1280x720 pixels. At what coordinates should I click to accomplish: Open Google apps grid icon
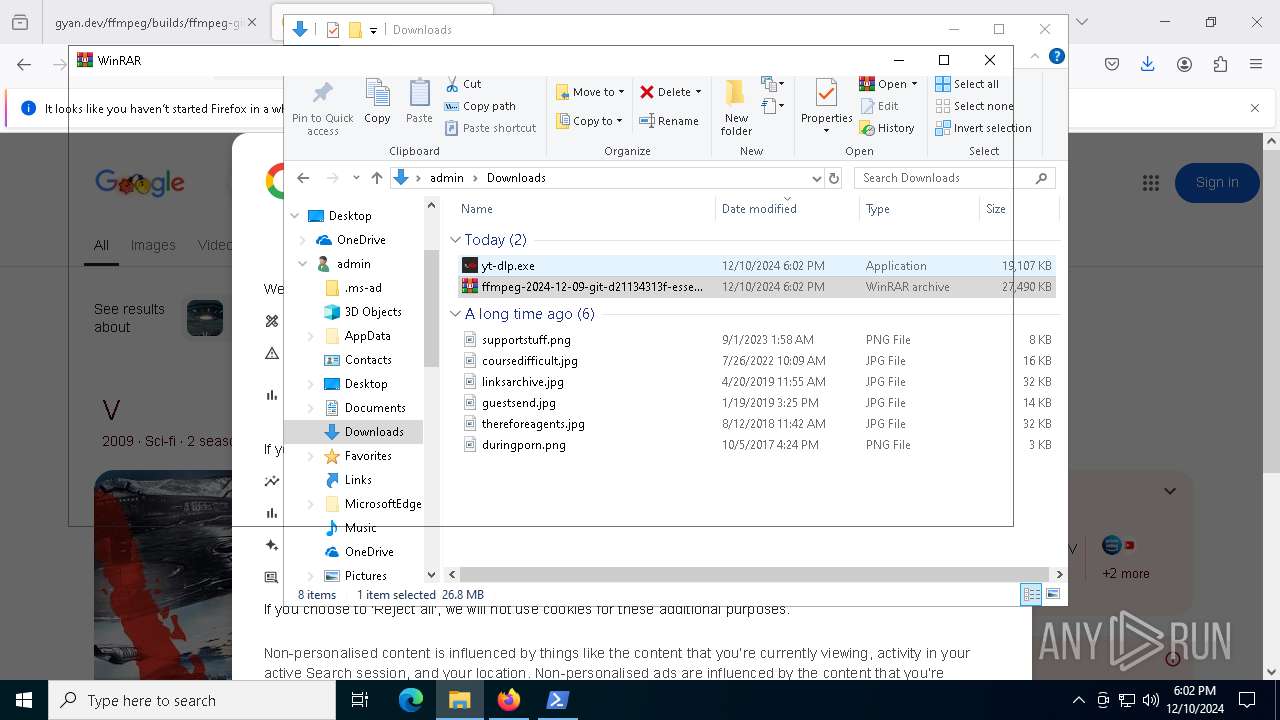[x=1151, y=183]
